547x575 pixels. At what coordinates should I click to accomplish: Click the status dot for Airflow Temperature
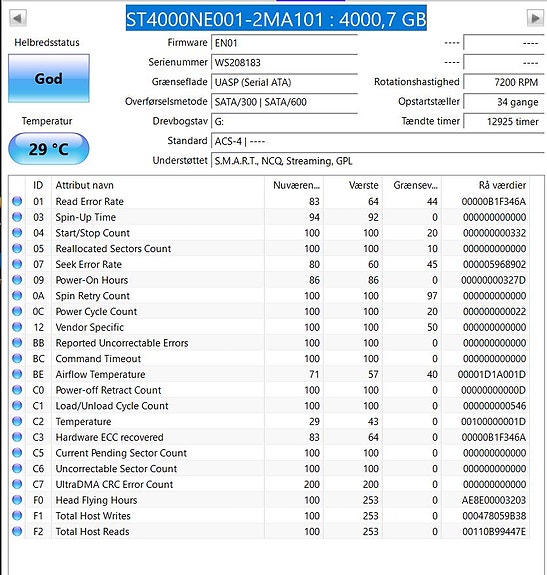[17, 374]
